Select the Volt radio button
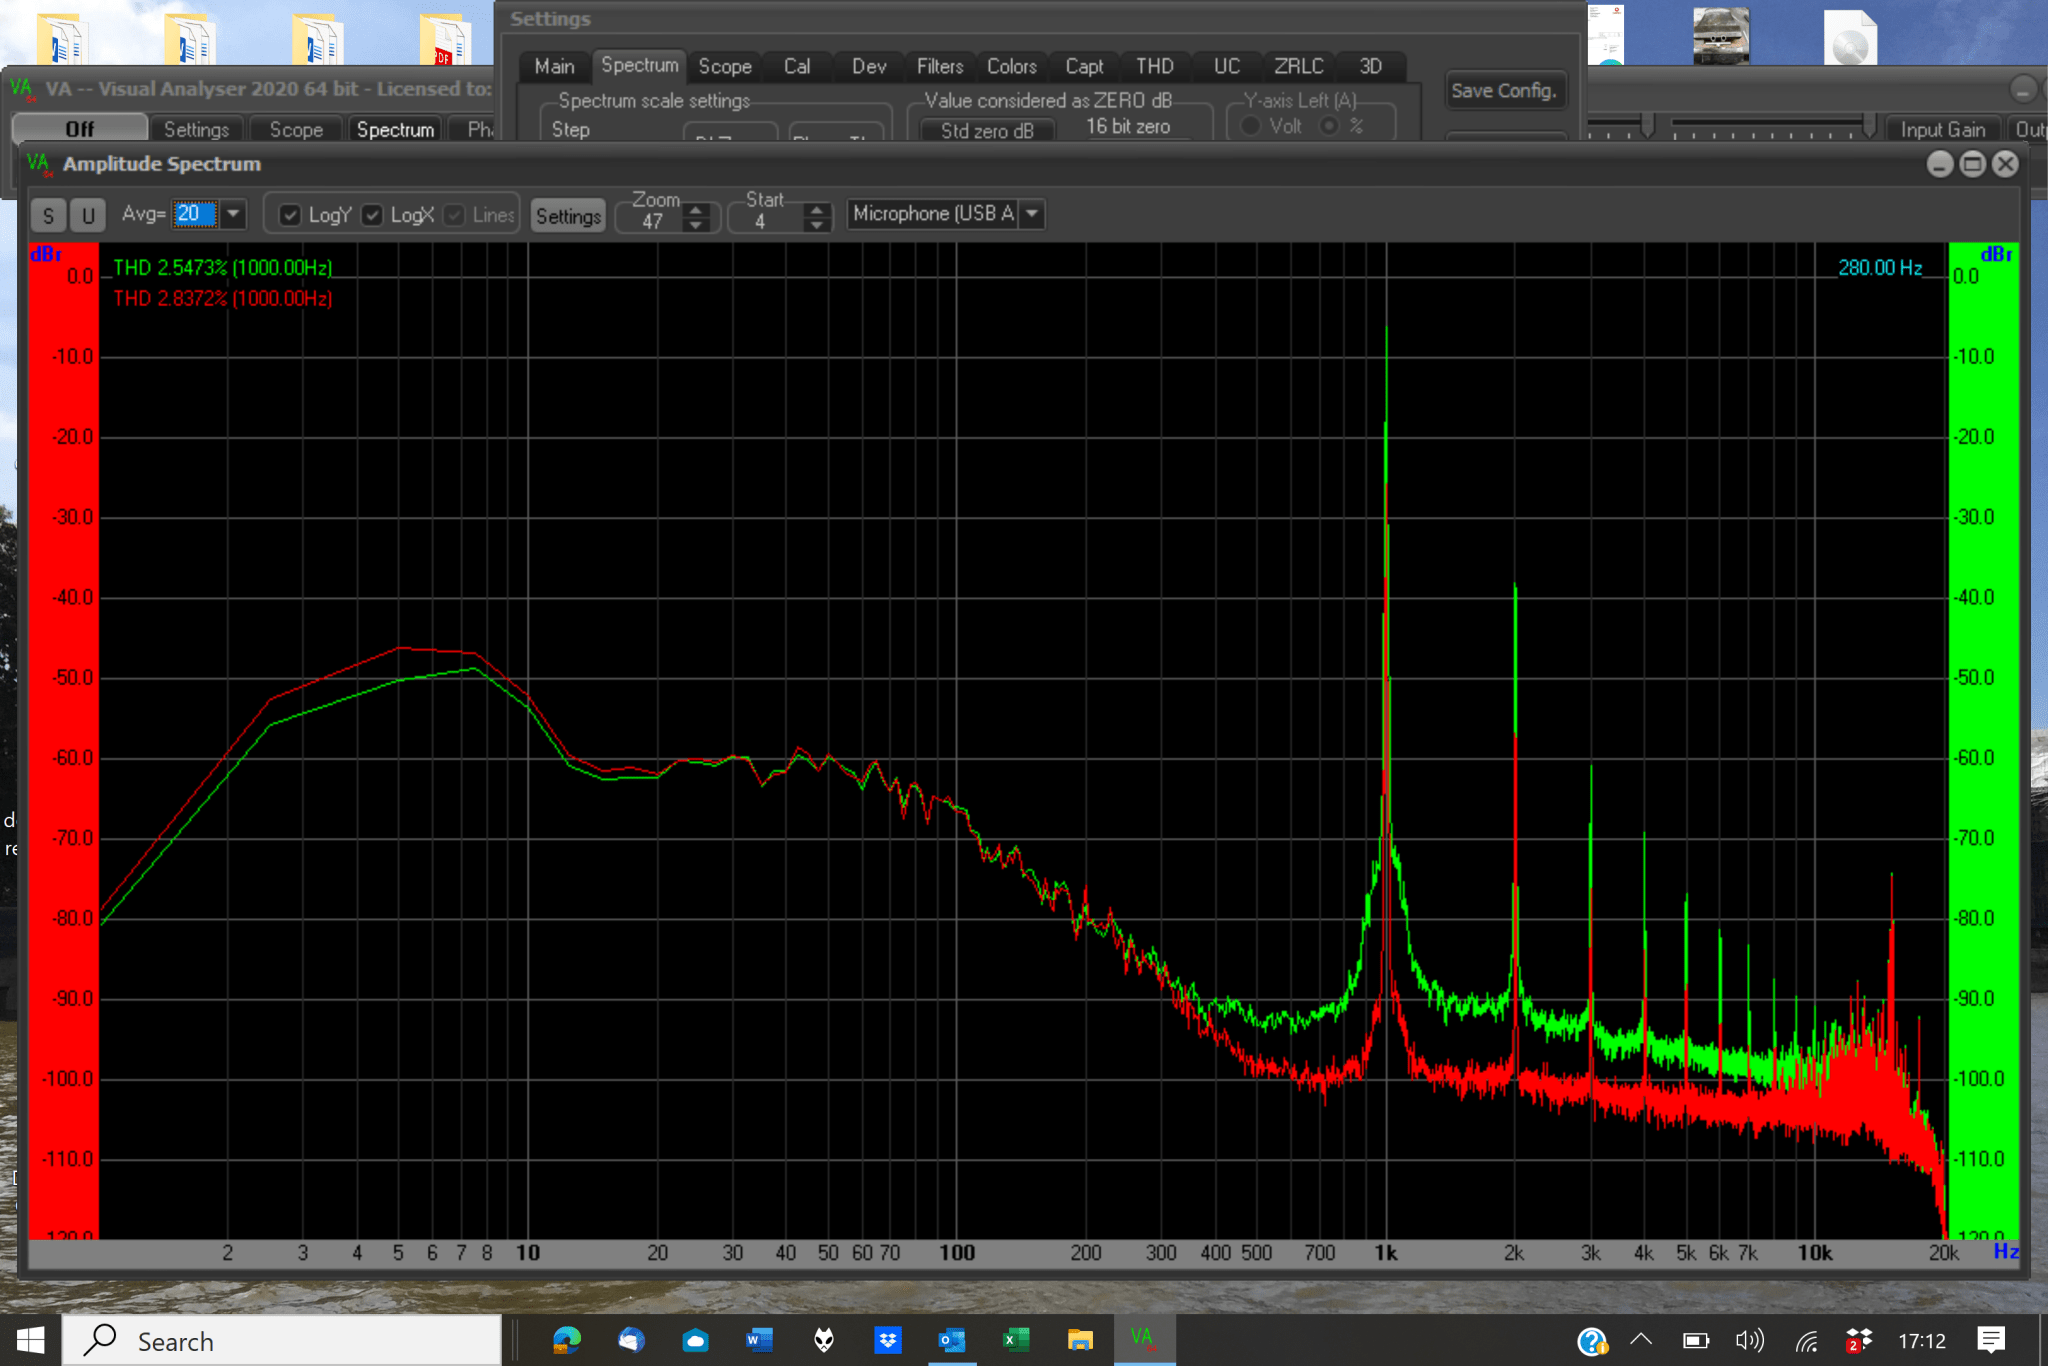 (x=1250, y=126)
